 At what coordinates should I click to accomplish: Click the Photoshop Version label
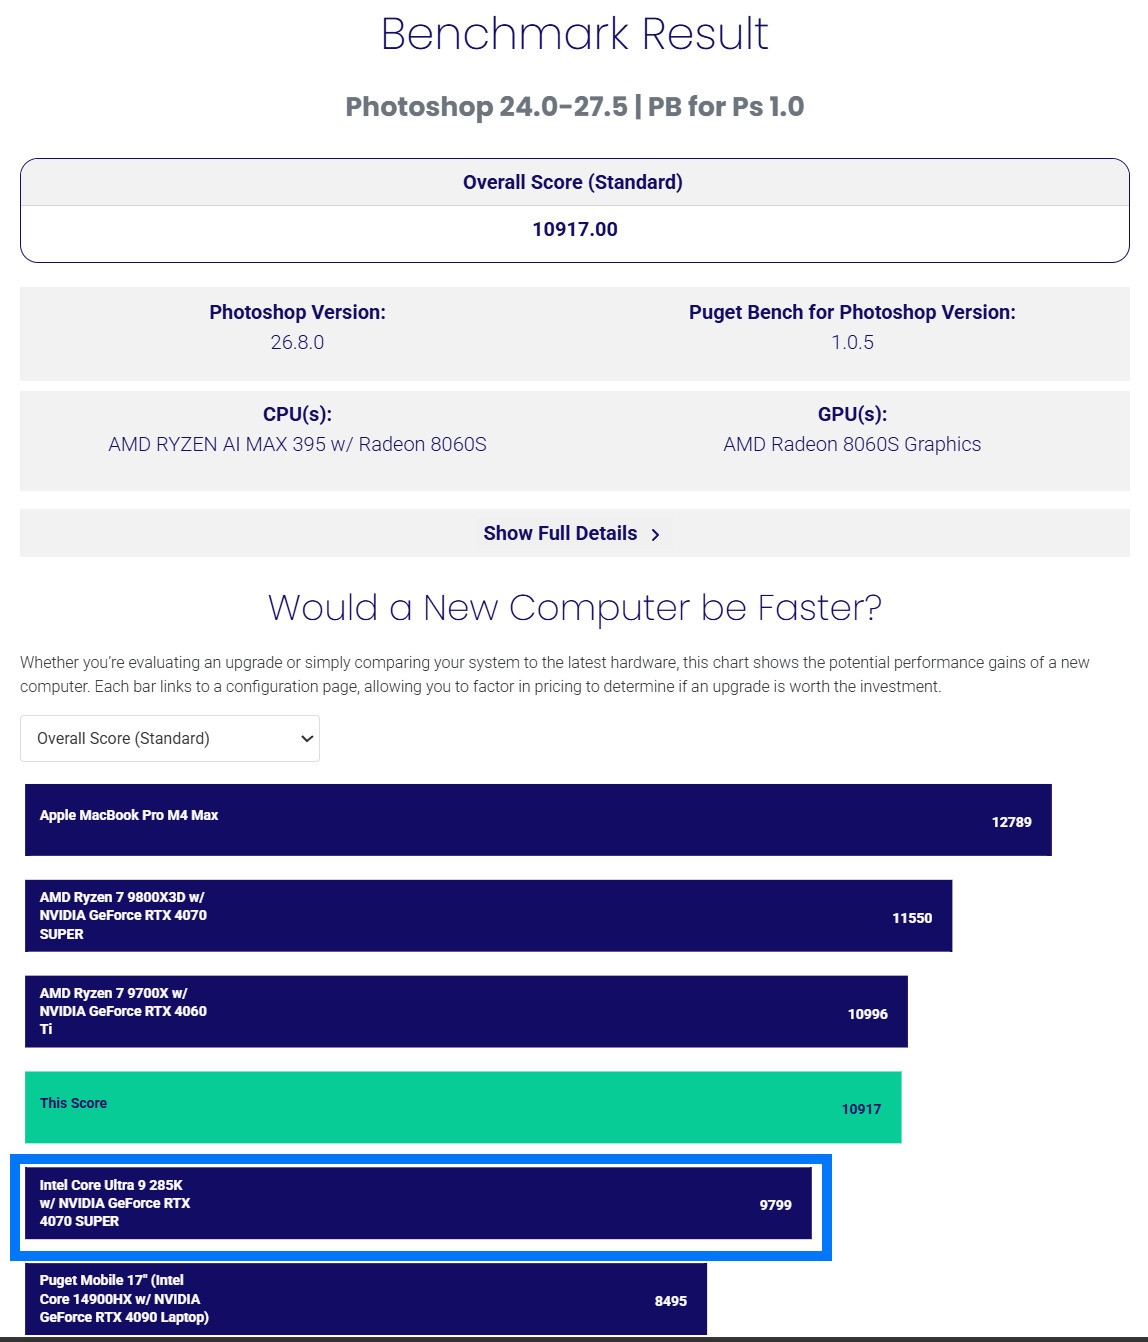tap(297, 312)
